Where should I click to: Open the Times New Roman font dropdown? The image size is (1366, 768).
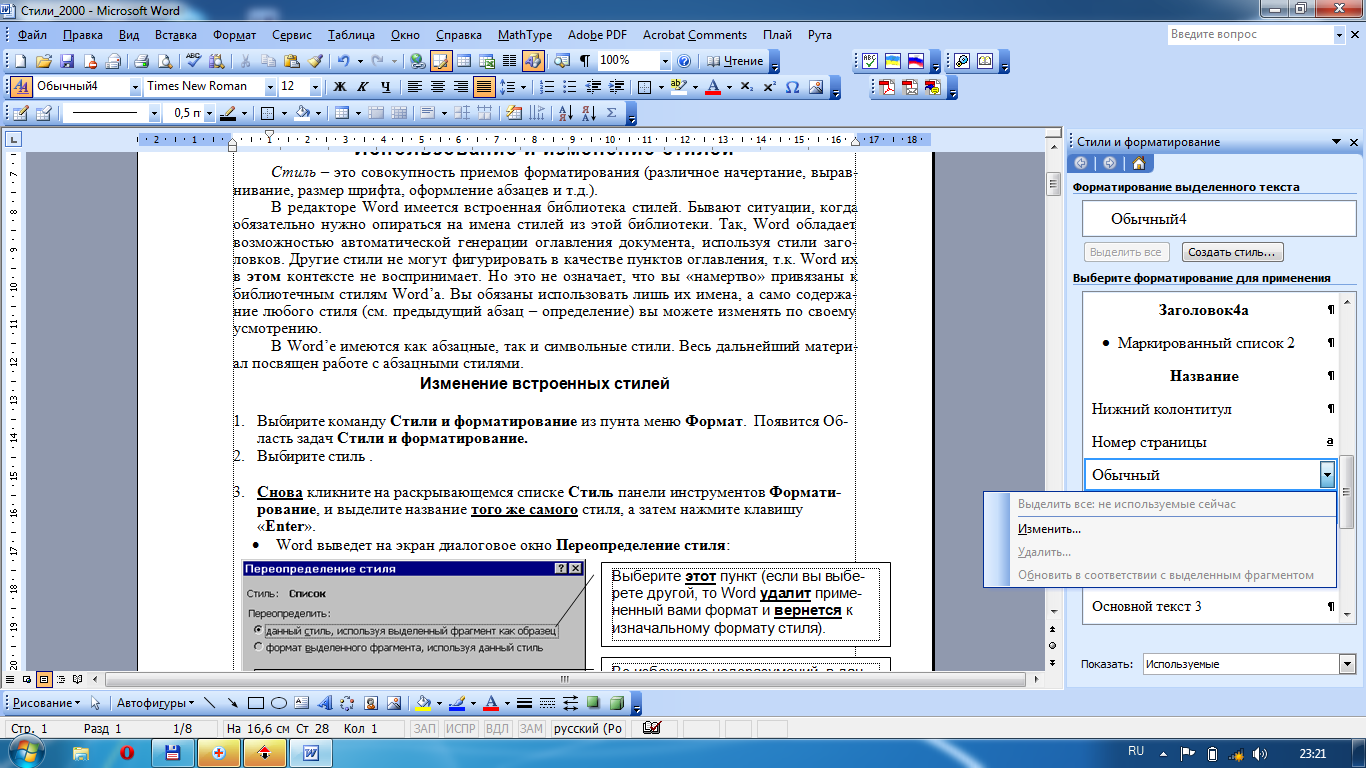270,87
